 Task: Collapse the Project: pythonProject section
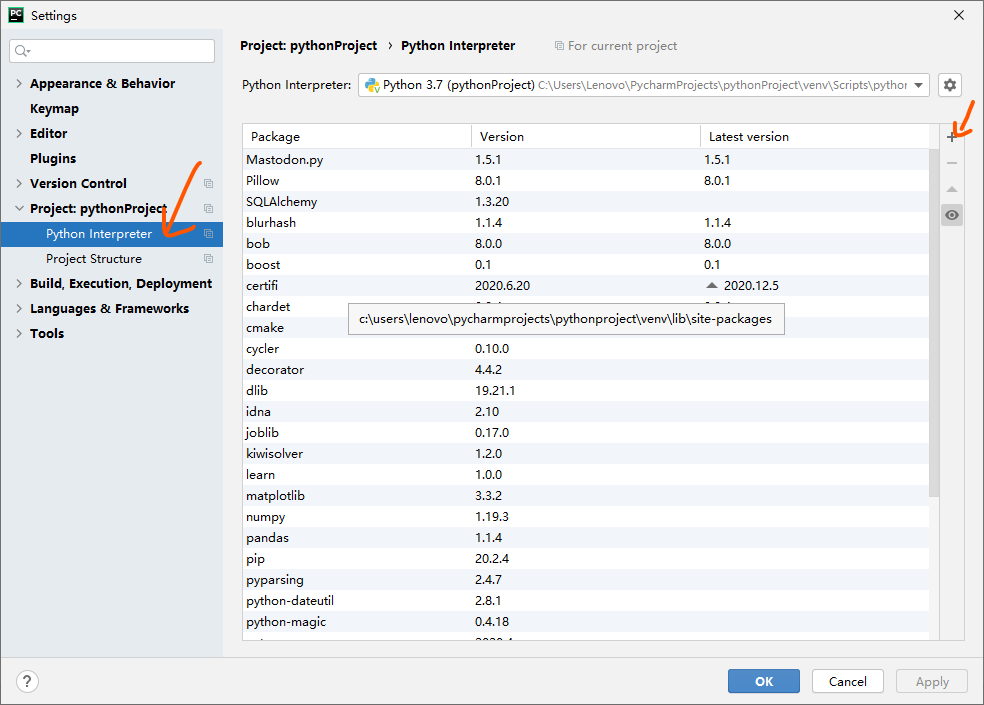[19, 209]
